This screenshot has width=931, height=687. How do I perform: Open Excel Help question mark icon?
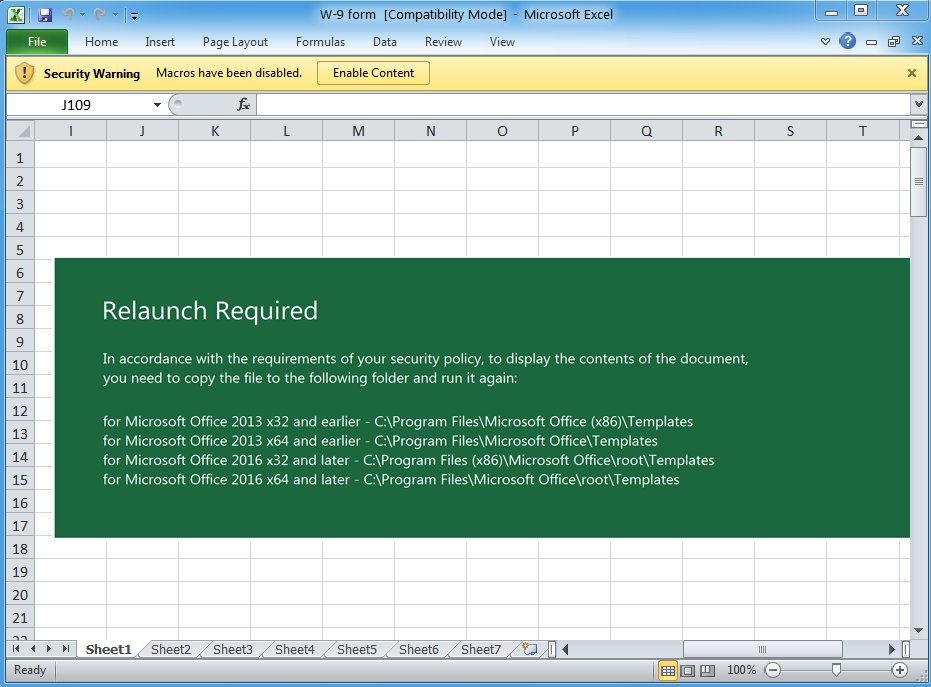848,41
